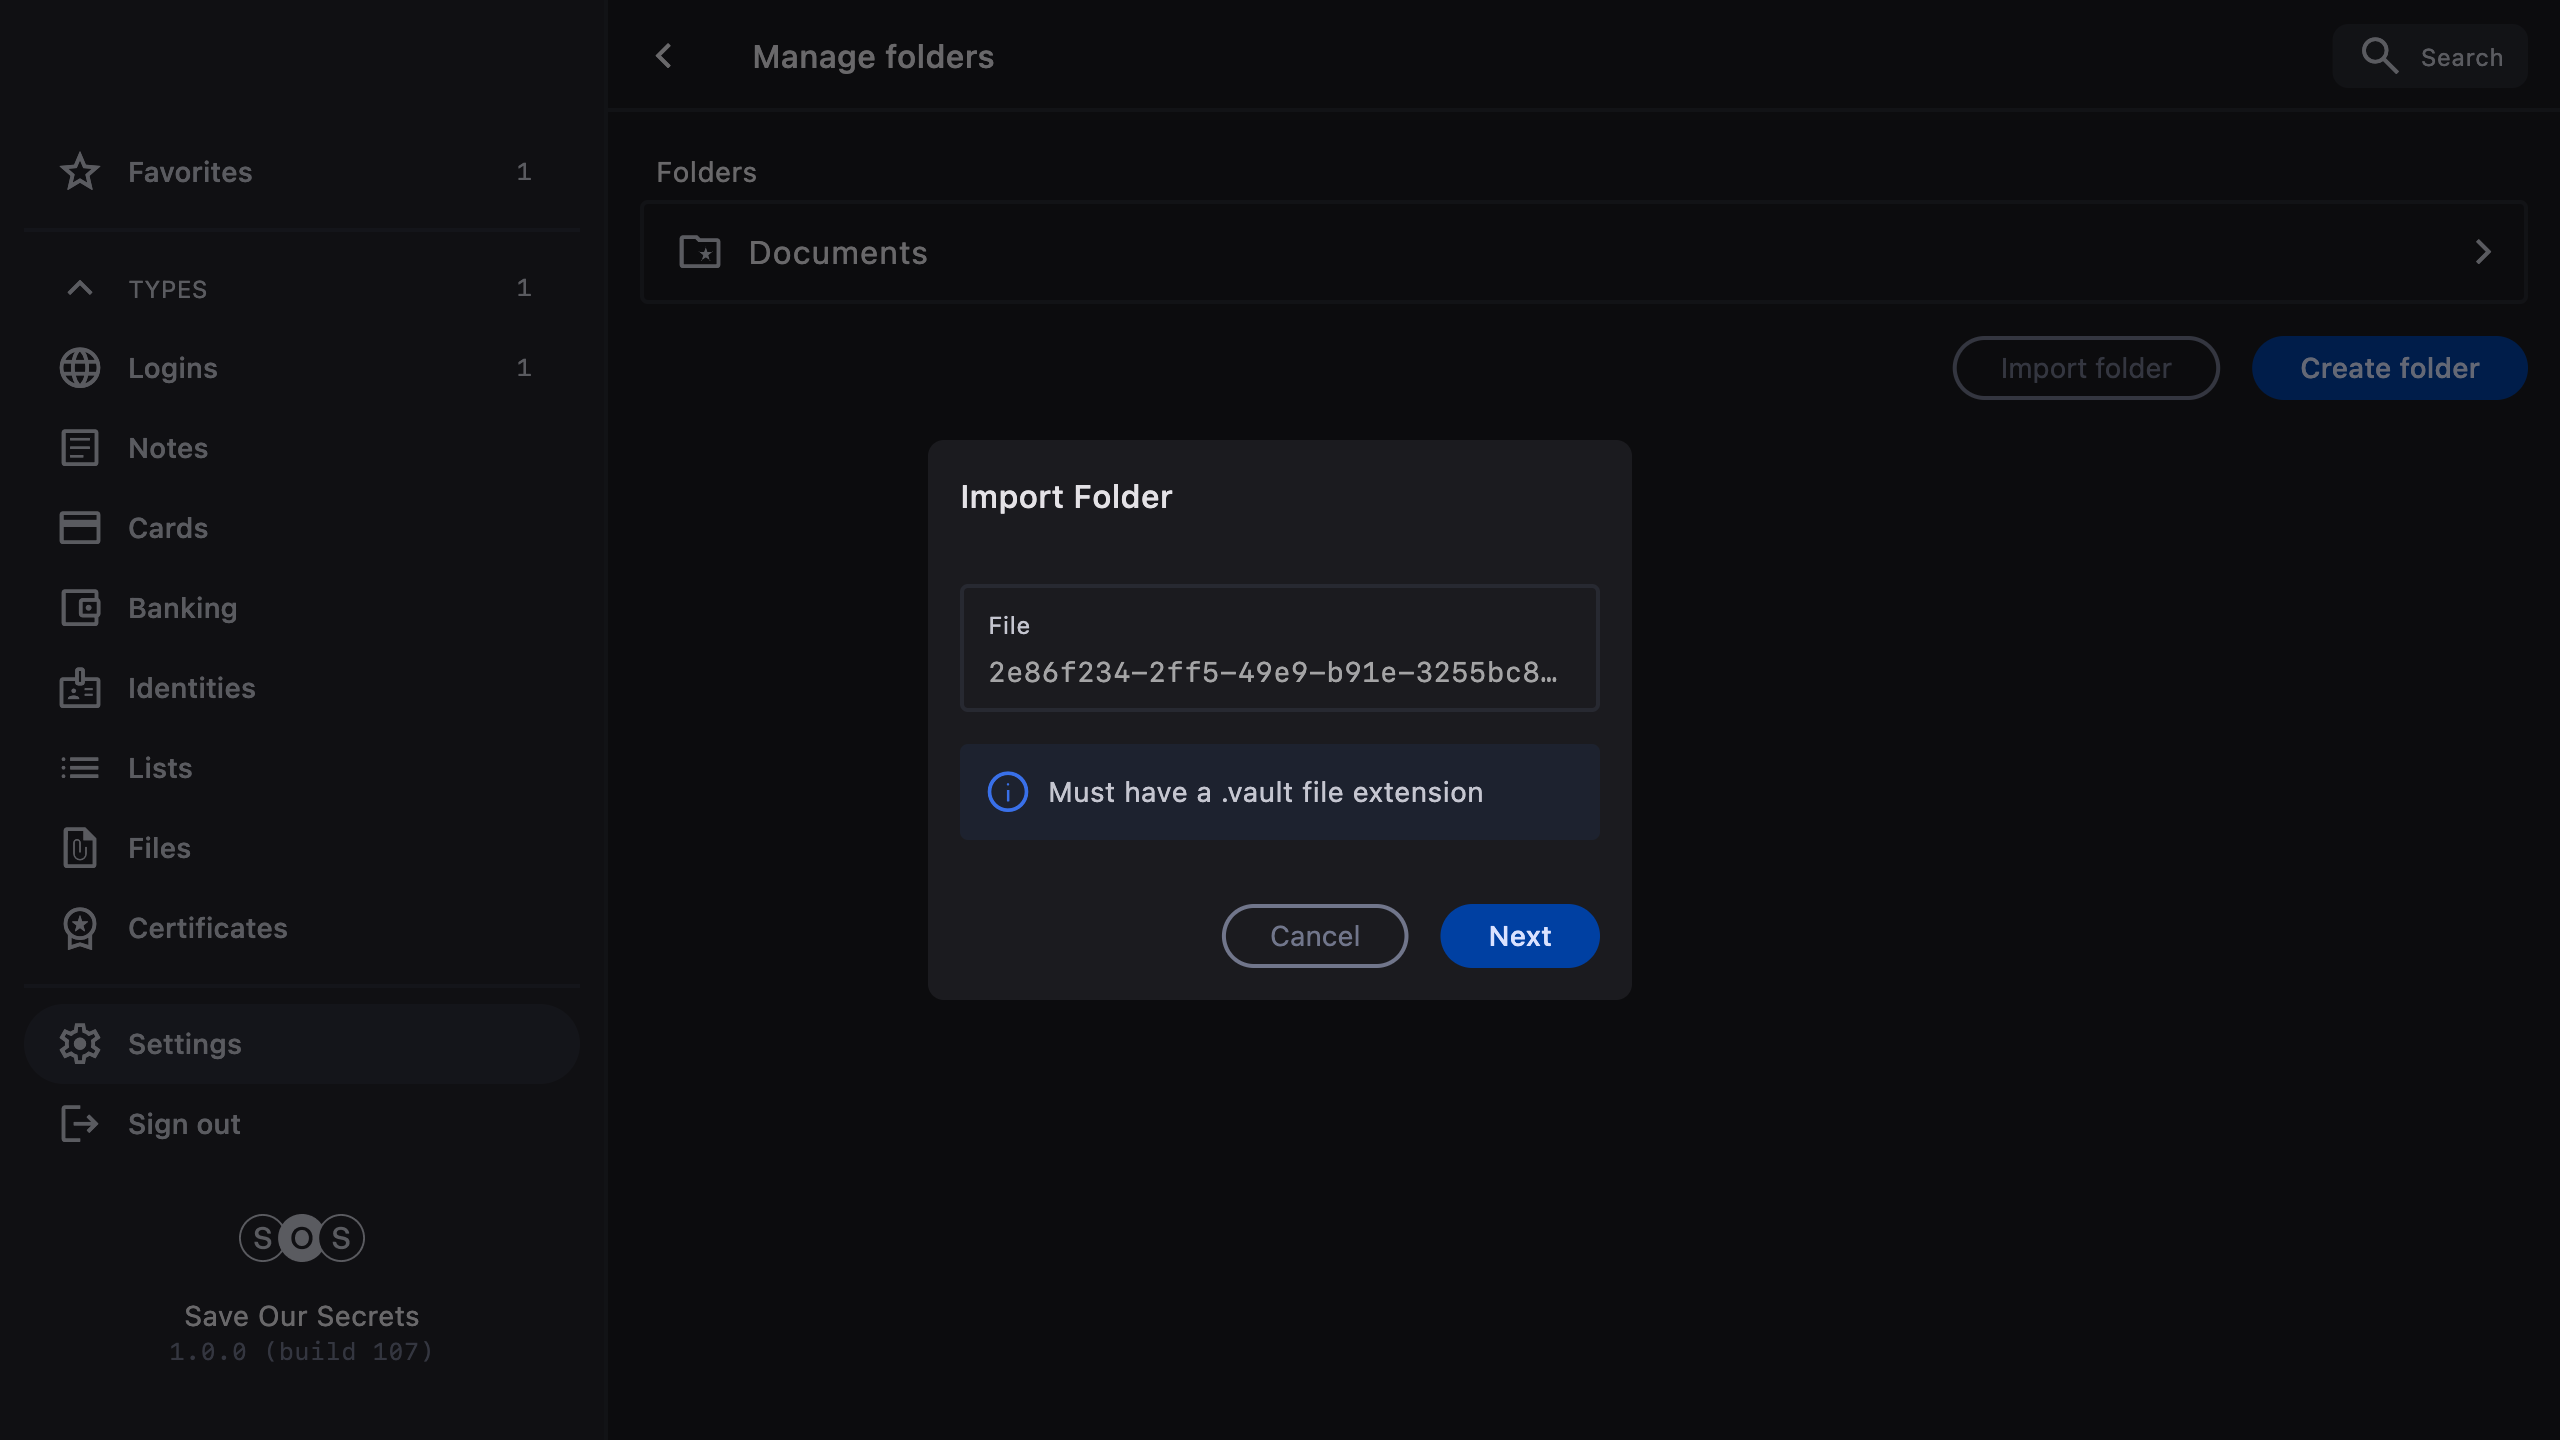Click the Logins globe icon
The height and width of the screenshot is (1440, 2560).
tap(79, 368)
